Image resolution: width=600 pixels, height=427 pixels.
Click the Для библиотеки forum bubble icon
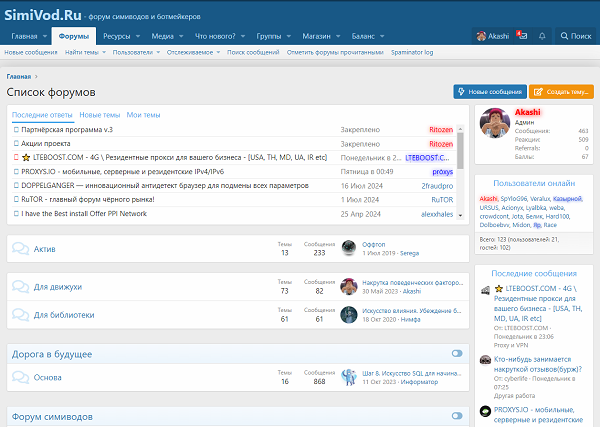coord(19,314)
